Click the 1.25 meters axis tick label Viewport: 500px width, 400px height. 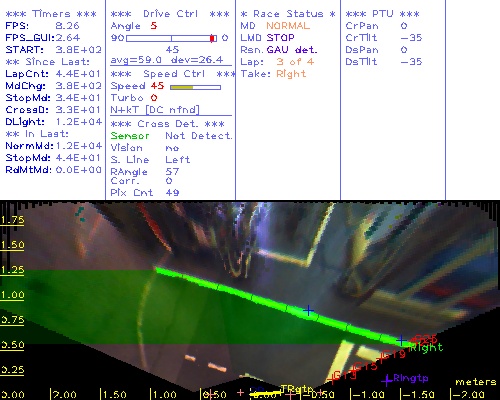pos(12,270)
